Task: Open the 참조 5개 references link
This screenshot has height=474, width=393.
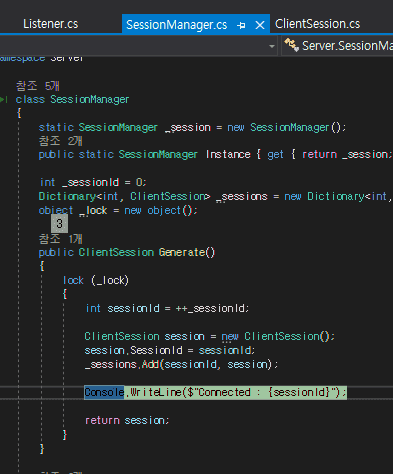Action: [x=38, y=86]
